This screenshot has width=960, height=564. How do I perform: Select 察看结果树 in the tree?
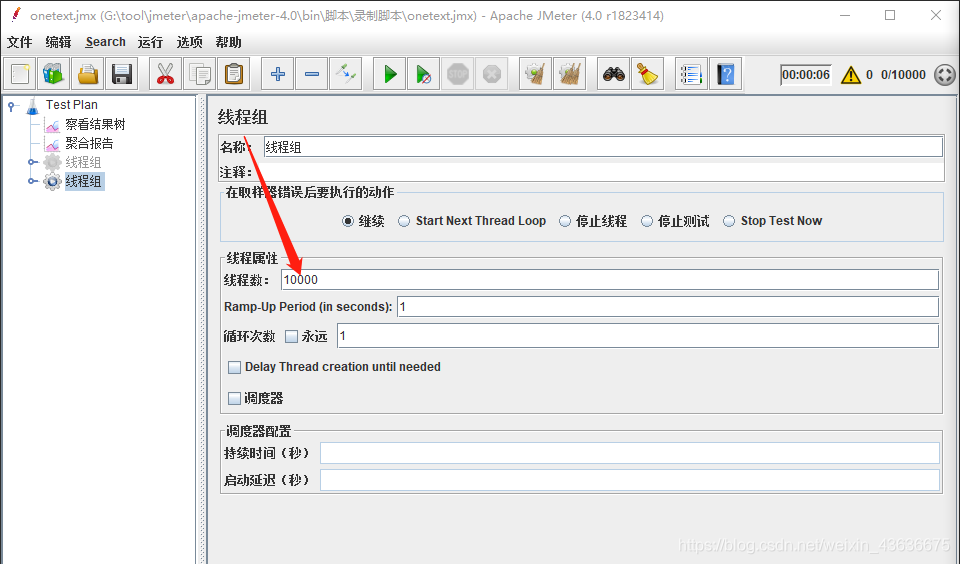click(x=96, y=124)
